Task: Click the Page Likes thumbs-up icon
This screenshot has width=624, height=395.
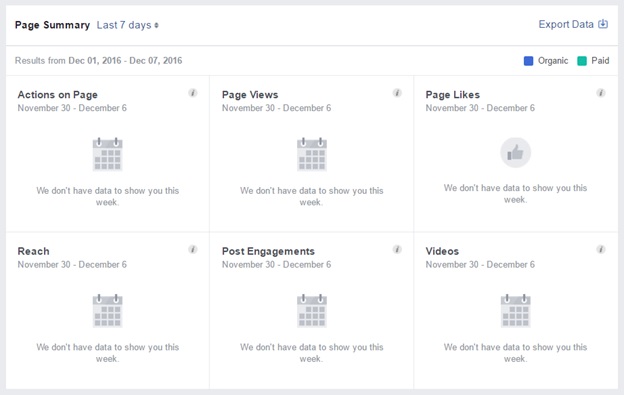Action: [515, 153]
